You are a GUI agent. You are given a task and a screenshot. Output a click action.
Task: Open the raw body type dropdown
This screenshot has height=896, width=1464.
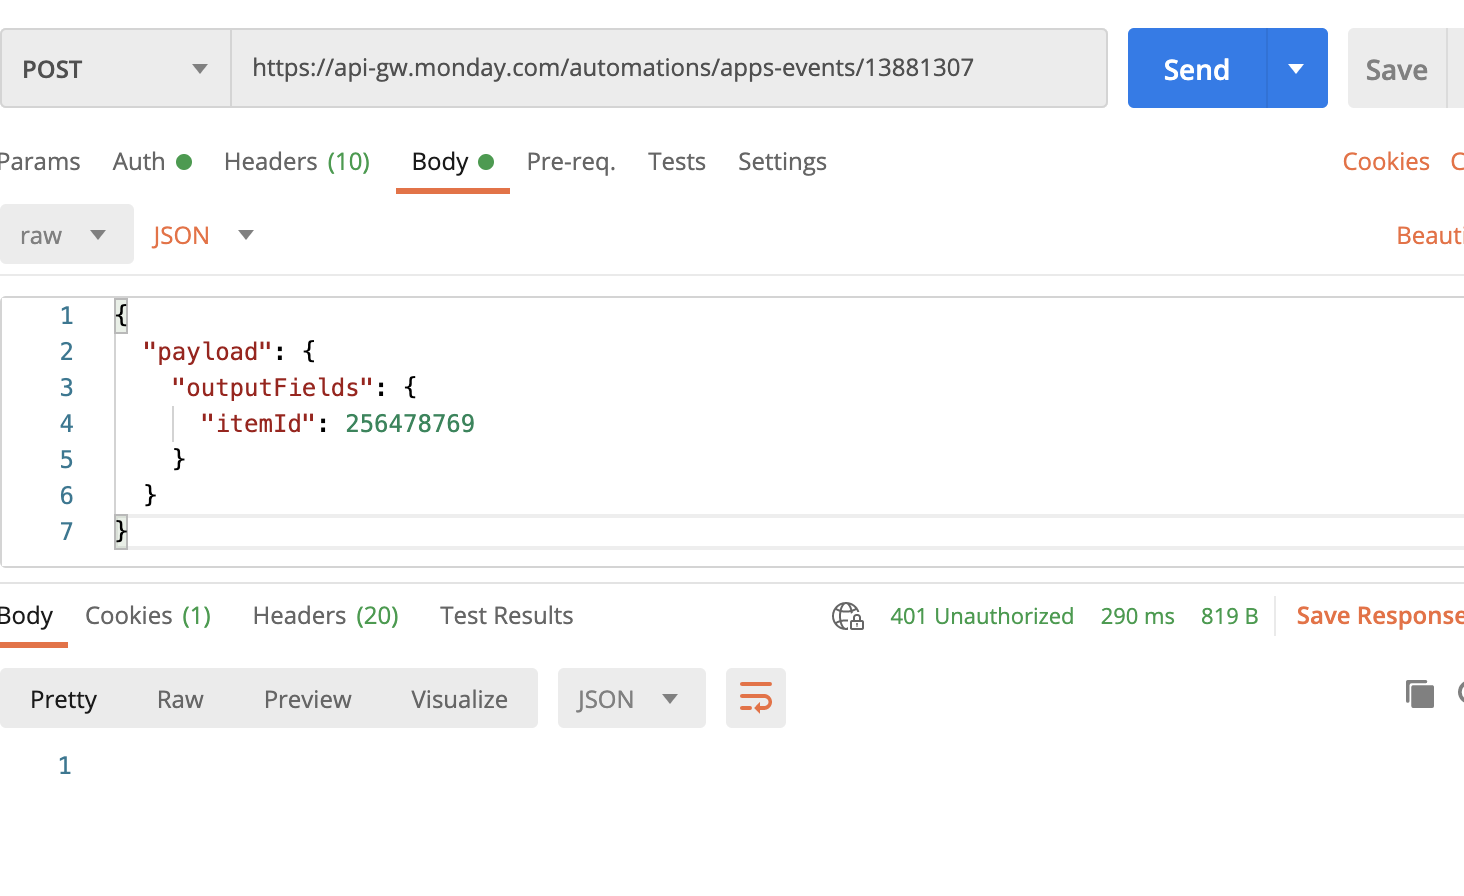66,235
